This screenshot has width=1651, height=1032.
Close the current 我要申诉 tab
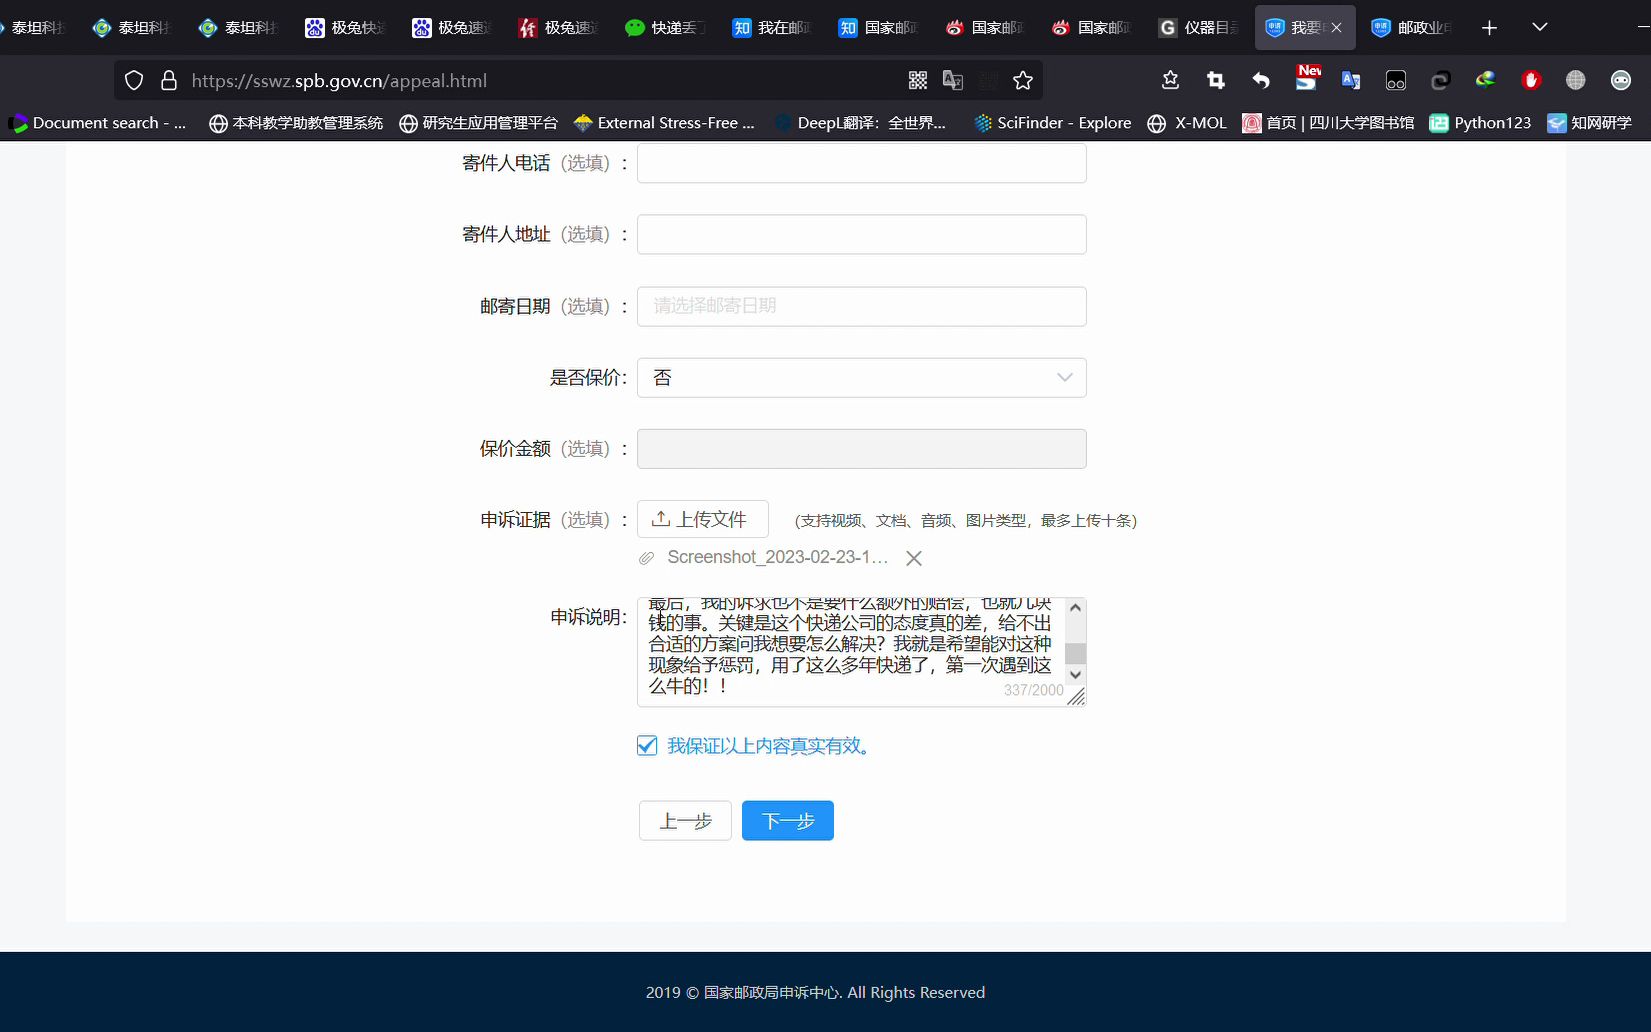[x=1336, y=28]
